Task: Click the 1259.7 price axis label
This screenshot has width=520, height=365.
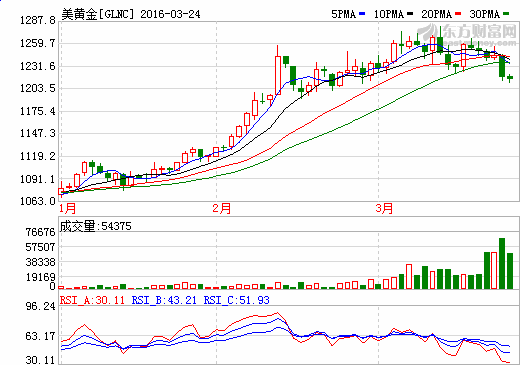Action: [38, 43]
